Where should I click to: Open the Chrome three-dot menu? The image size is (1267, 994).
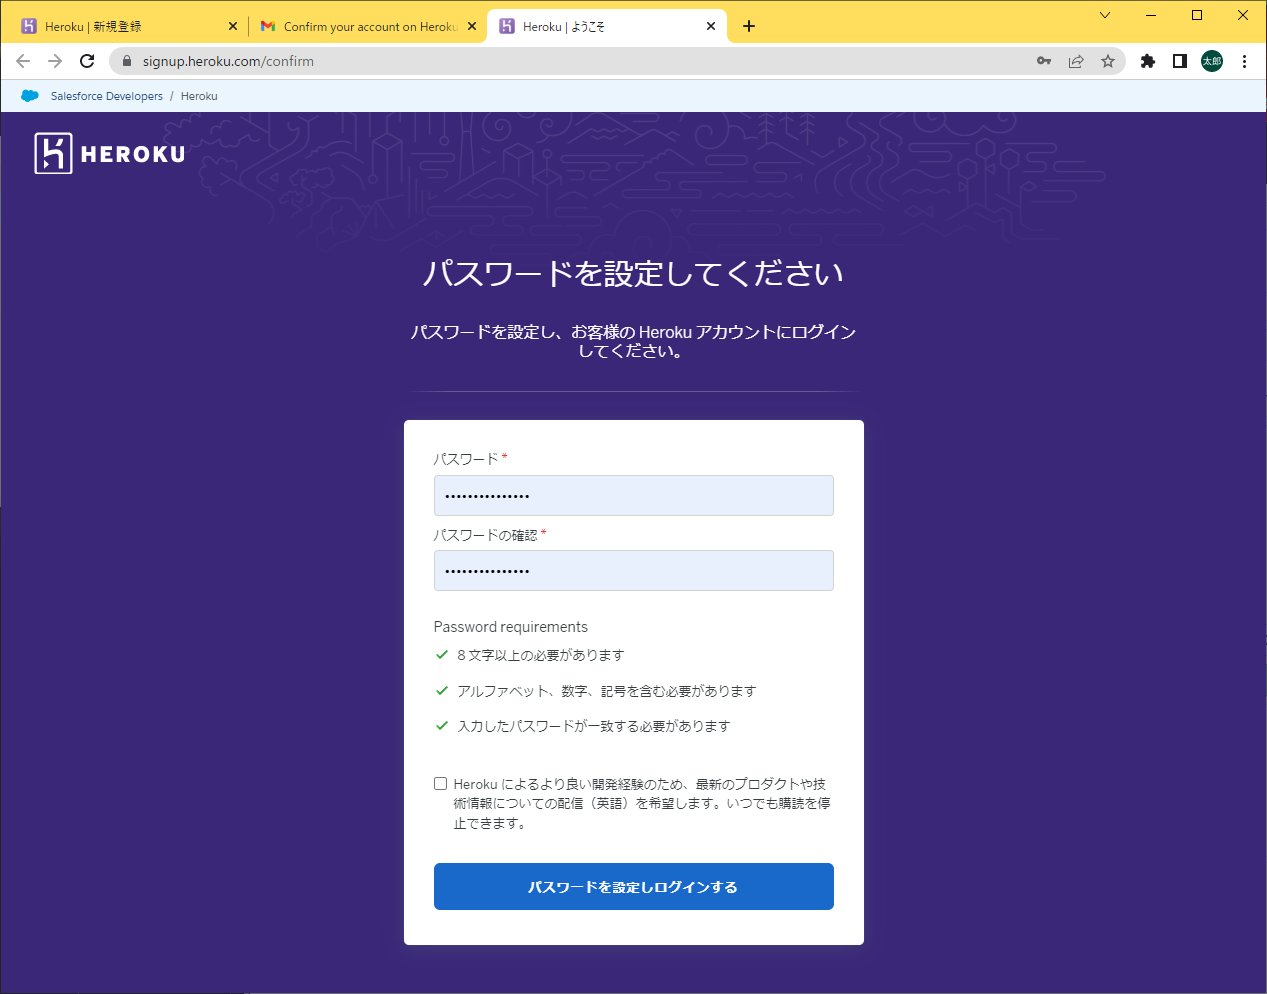click(x=1244, y=61)
